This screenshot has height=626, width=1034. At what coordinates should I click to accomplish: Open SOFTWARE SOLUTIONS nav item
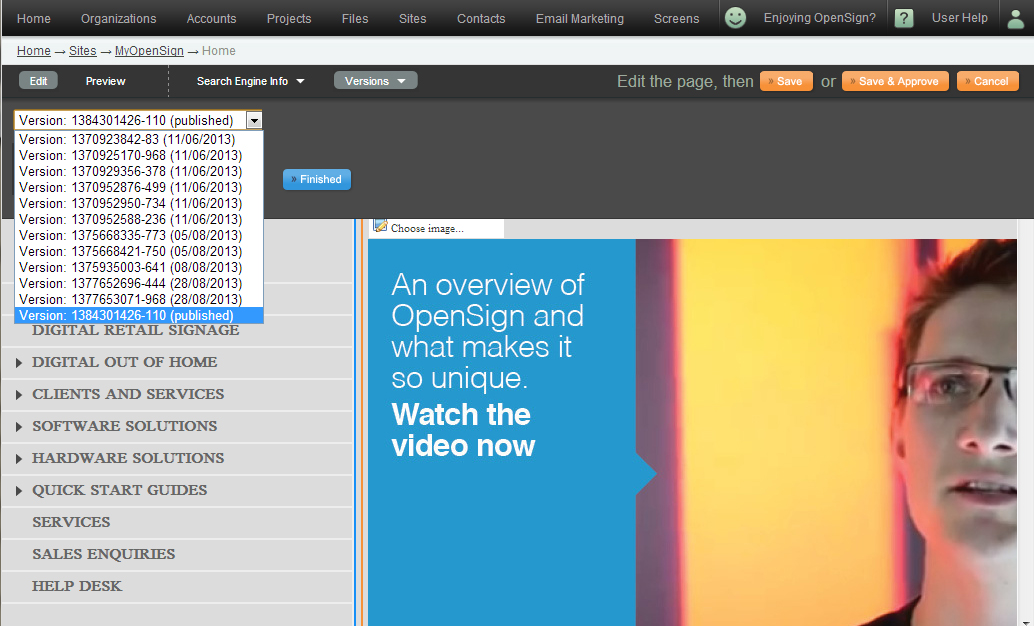[x=125, y=426]
